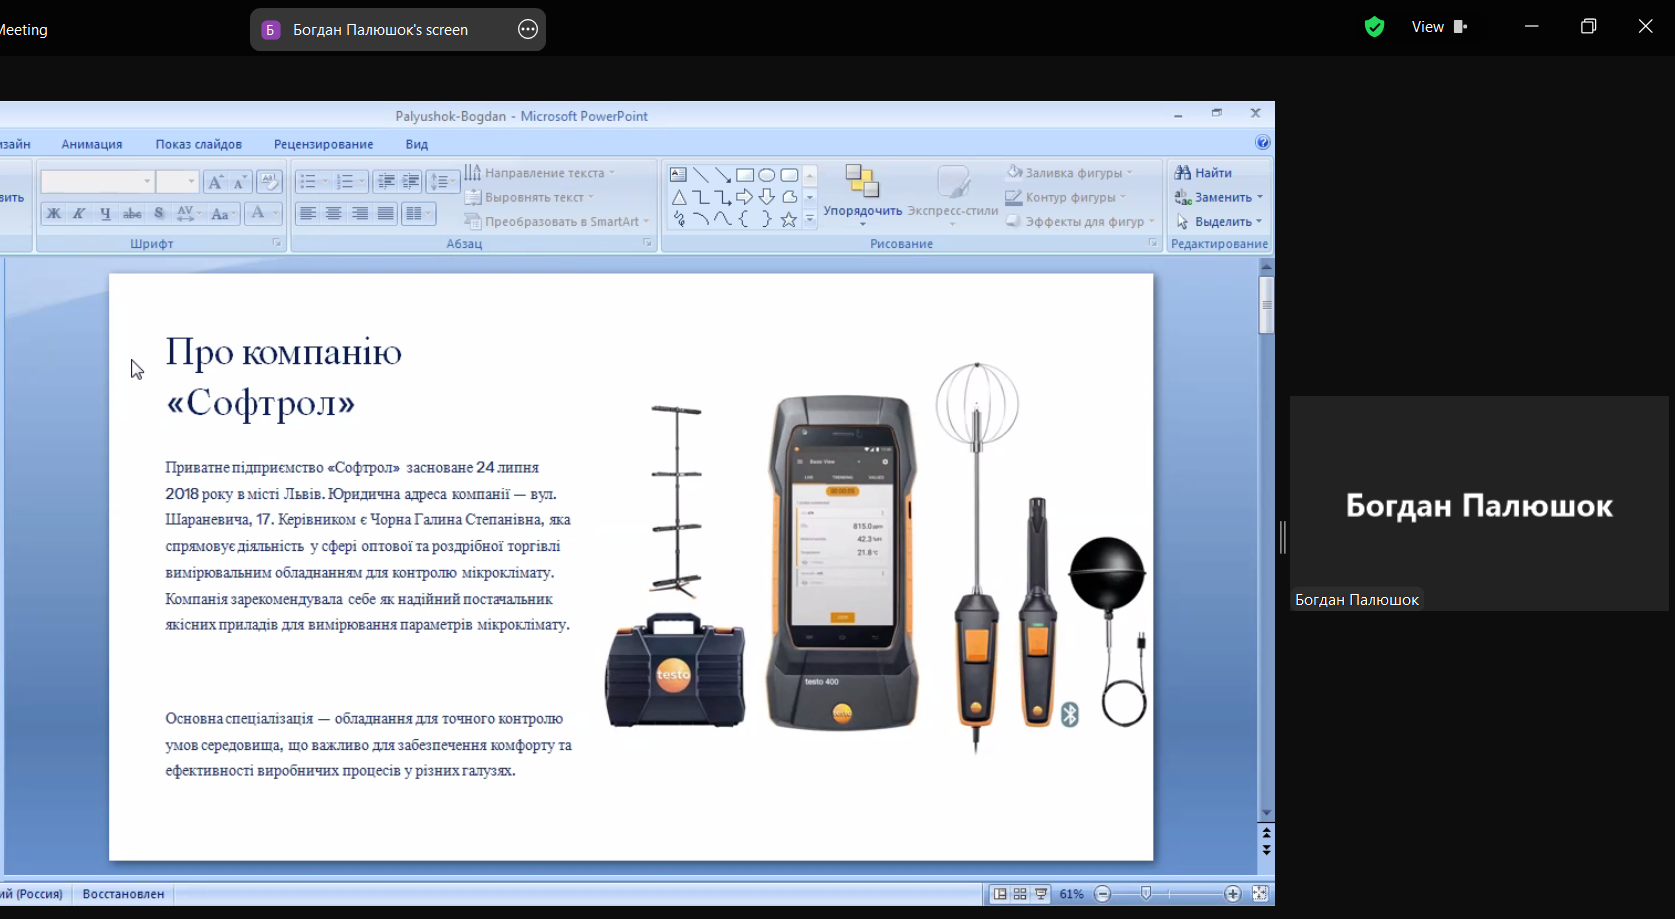Open the character spacing AV menu

tap(188, 213)
